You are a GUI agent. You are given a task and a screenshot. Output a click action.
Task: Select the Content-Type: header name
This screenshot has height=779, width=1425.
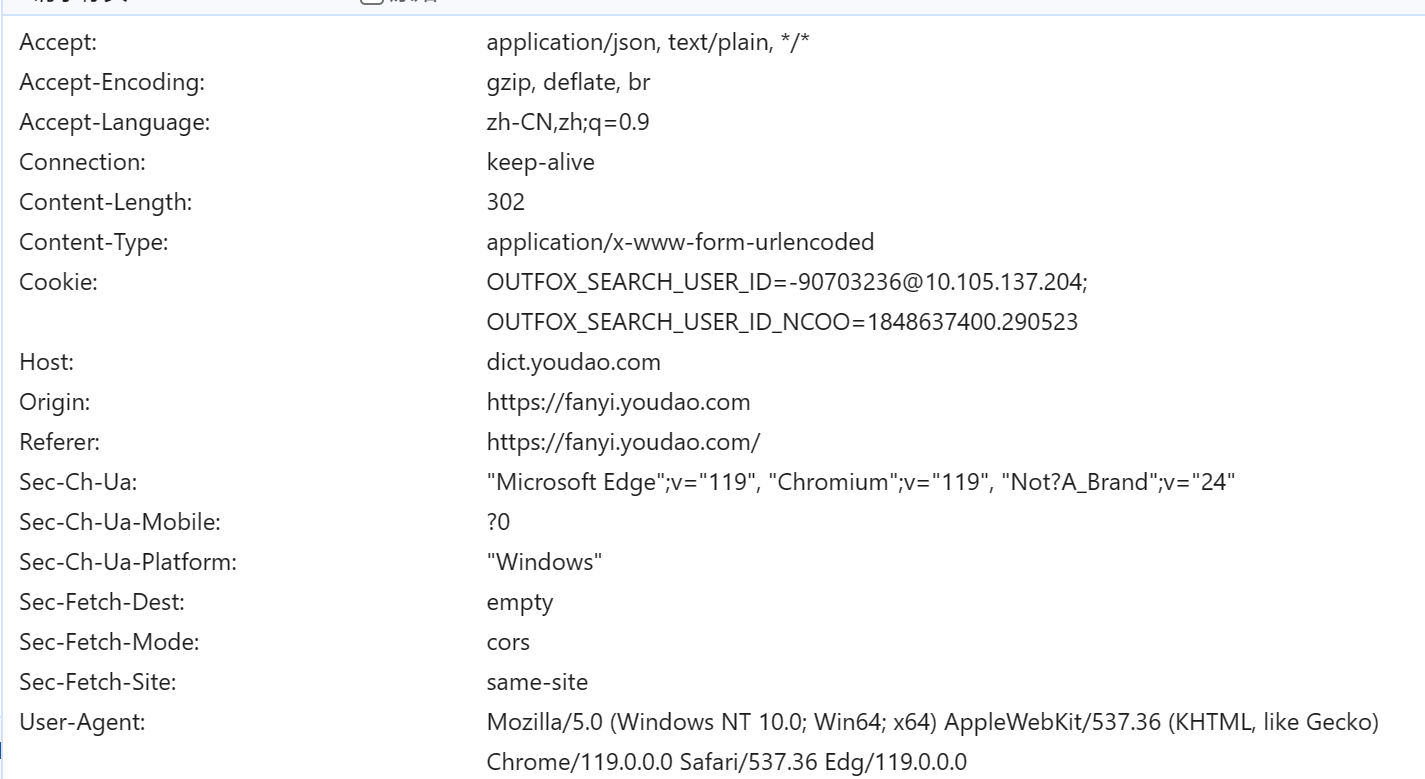pos(93,242)
